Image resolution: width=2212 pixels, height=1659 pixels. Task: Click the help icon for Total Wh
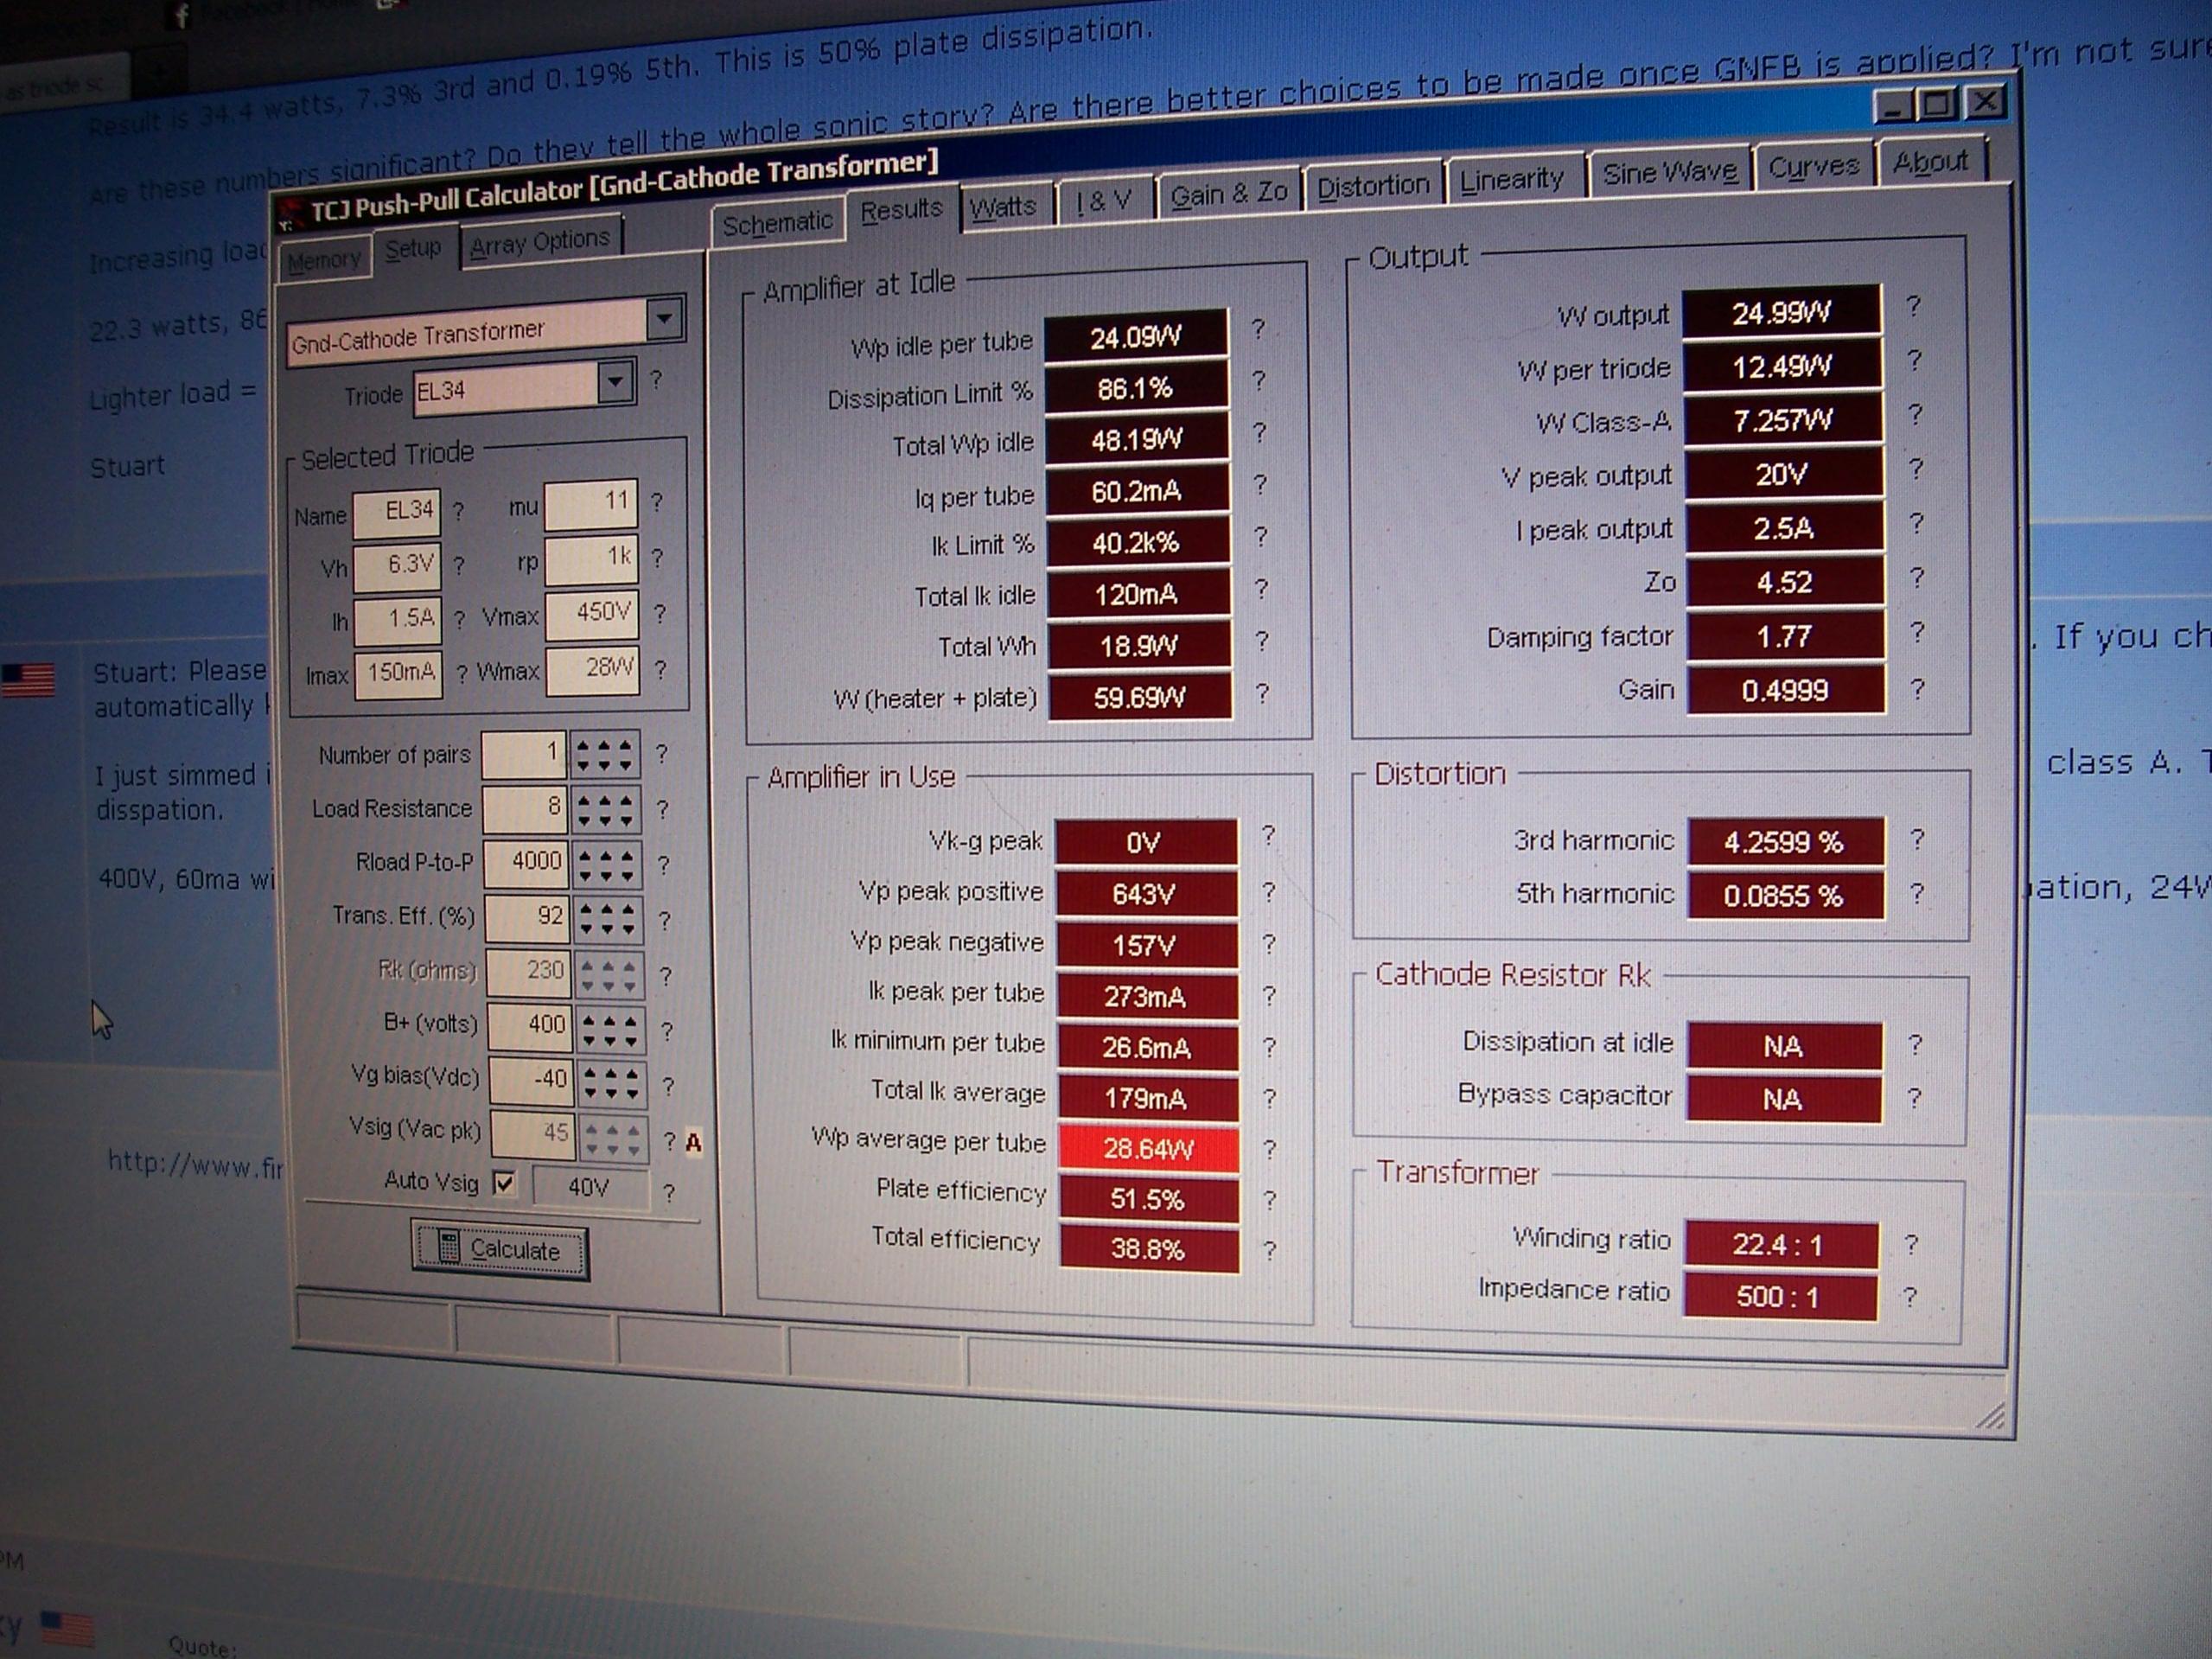(1262, 640)
